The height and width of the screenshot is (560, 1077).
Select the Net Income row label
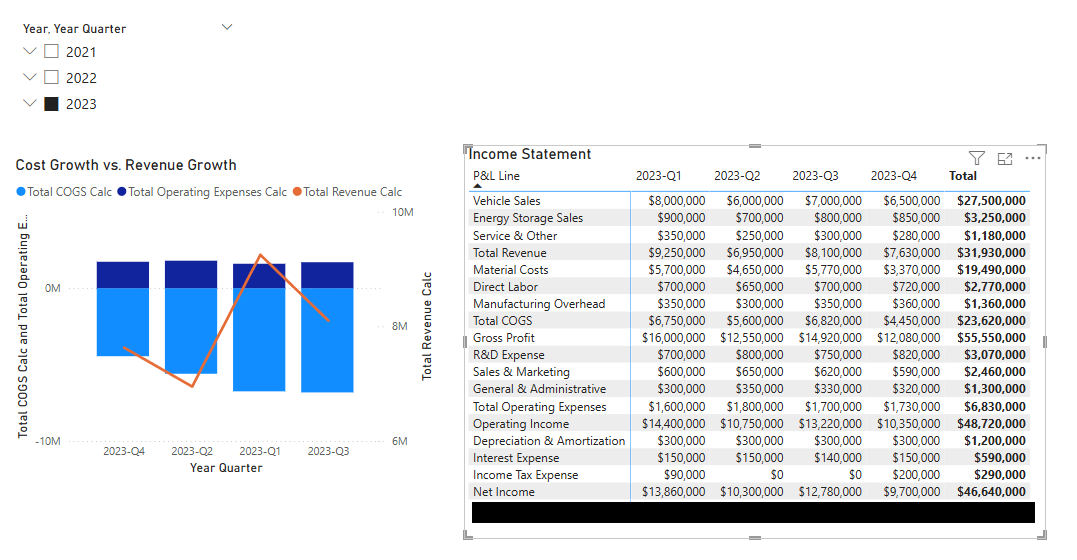pyautogui.click(x=503, y=492)
